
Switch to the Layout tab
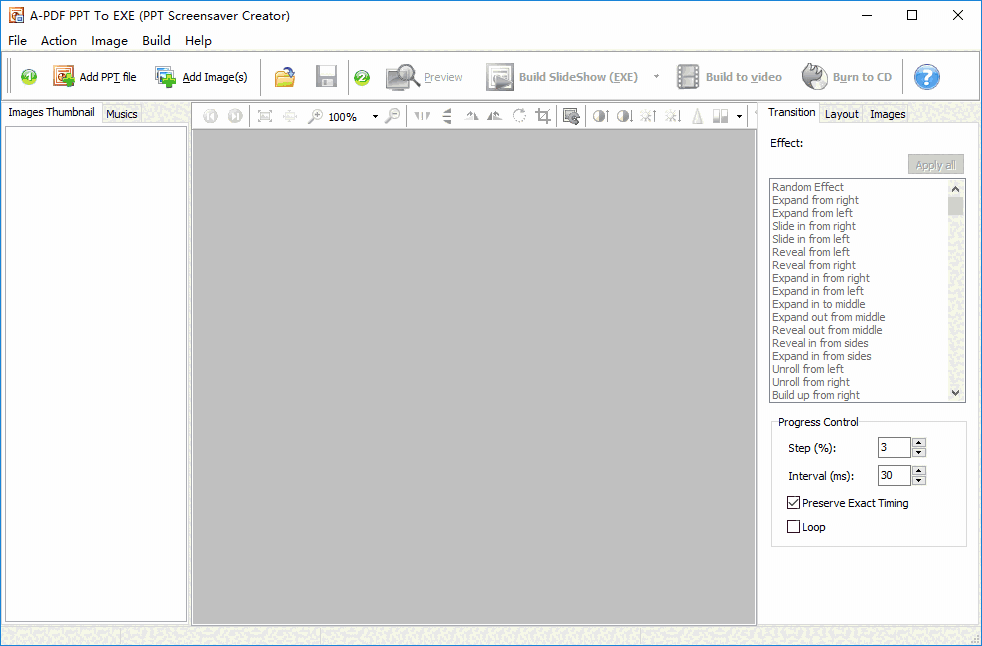841,114
